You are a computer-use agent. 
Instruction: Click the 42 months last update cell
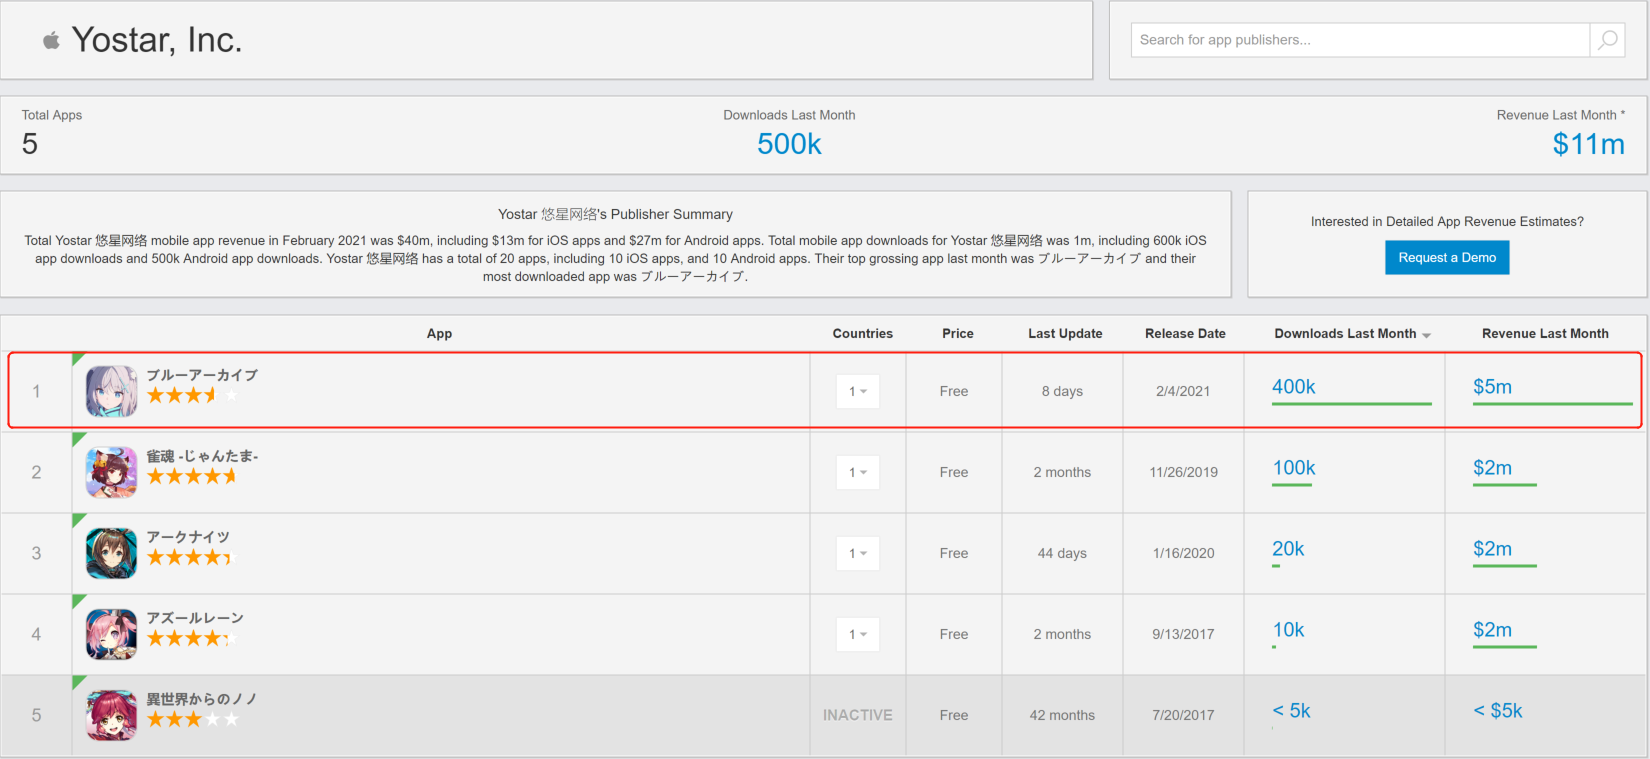click(x=1062, y=715)
